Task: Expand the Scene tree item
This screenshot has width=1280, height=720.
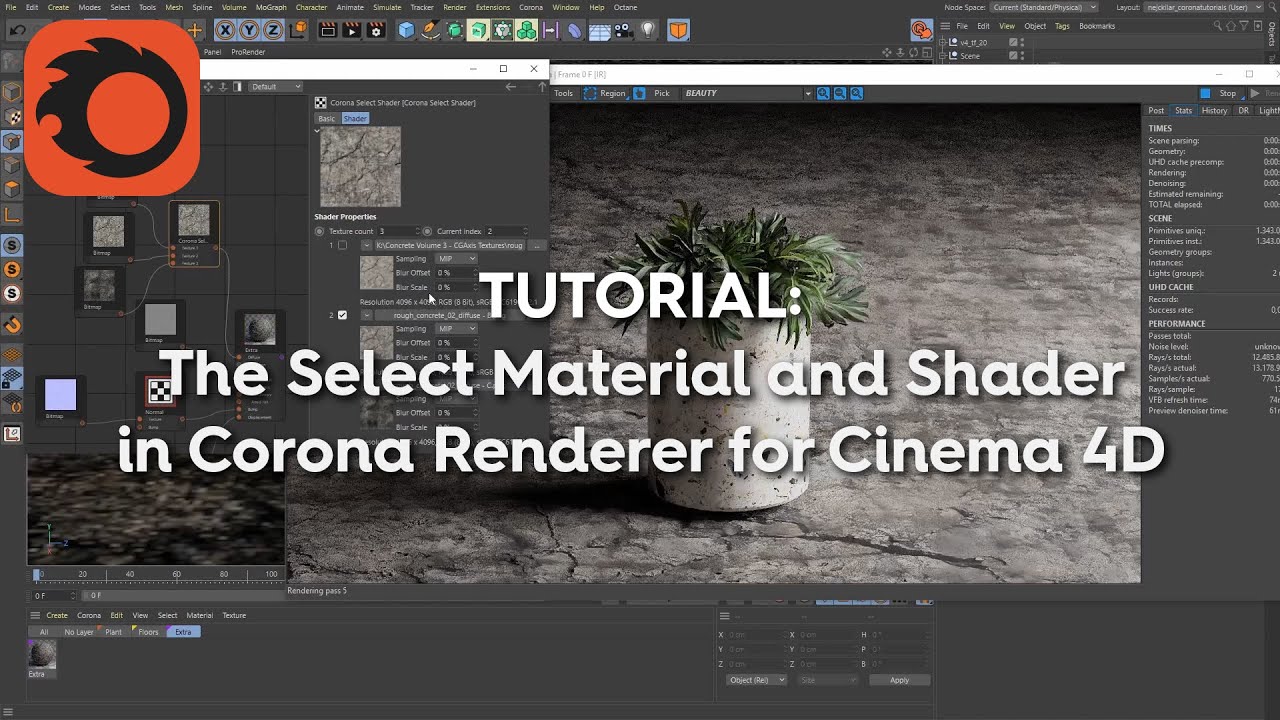Action: click(x=942, y=56)
